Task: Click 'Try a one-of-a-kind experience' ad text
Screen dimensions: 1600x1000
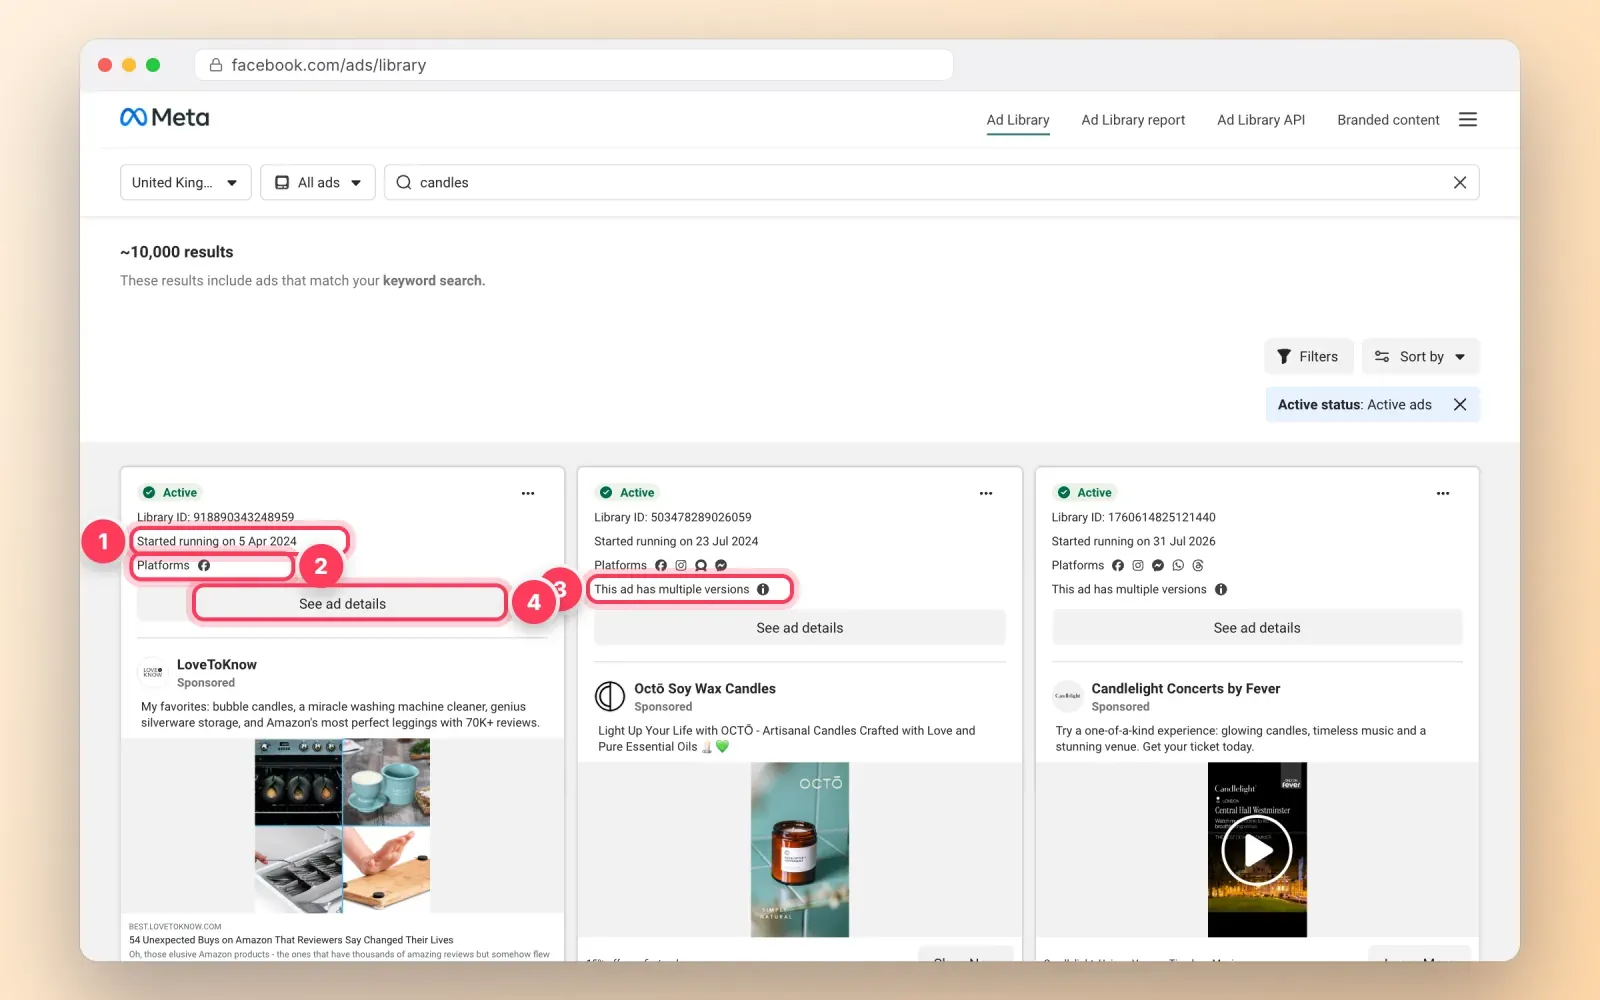Action: (x=1241, y=738)
